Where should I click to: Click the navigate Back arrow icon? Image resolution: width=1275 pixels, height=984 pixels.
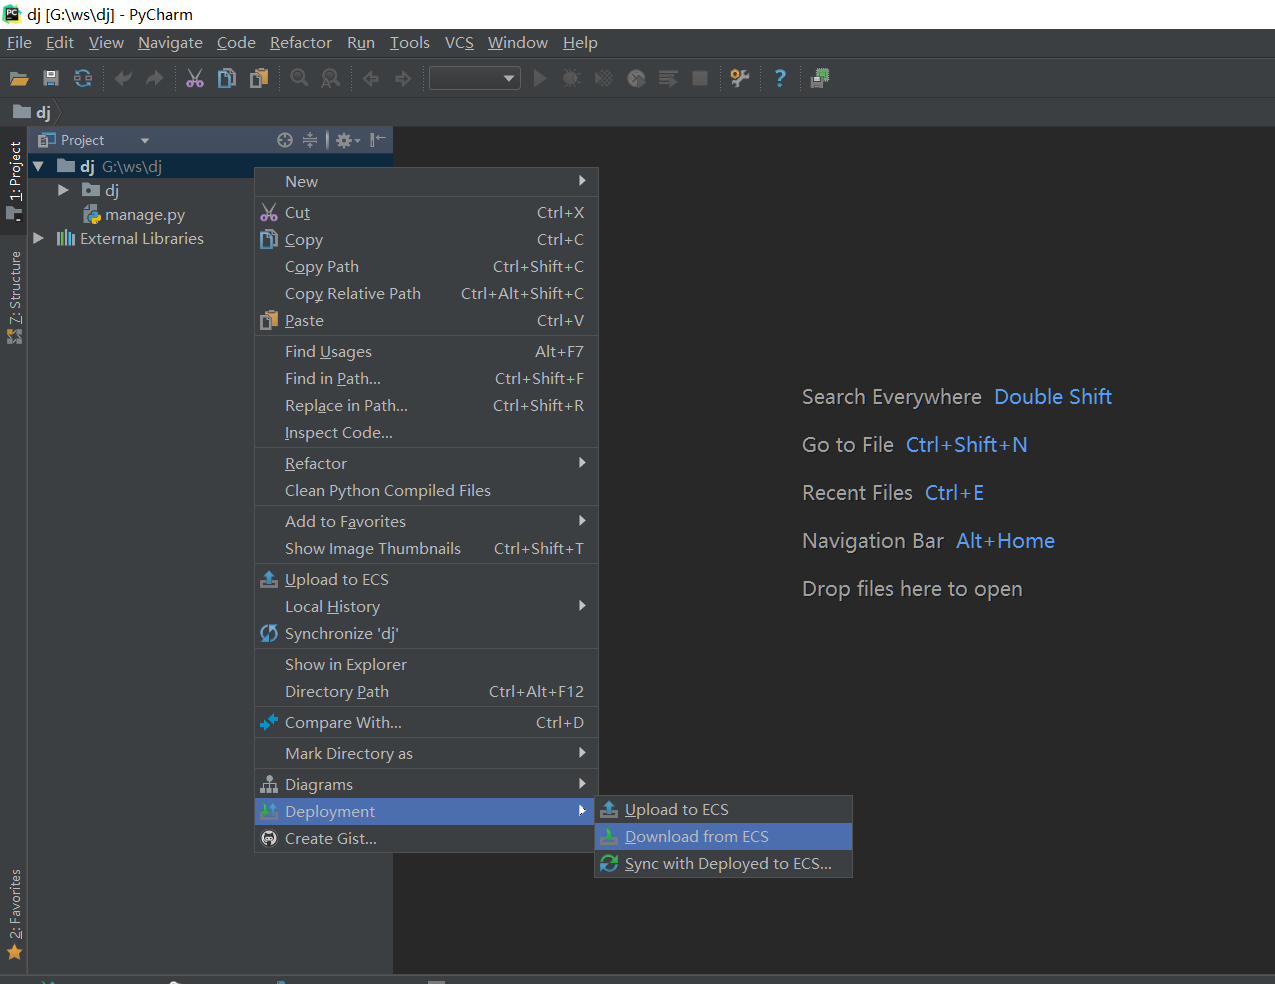coord(371,78)
